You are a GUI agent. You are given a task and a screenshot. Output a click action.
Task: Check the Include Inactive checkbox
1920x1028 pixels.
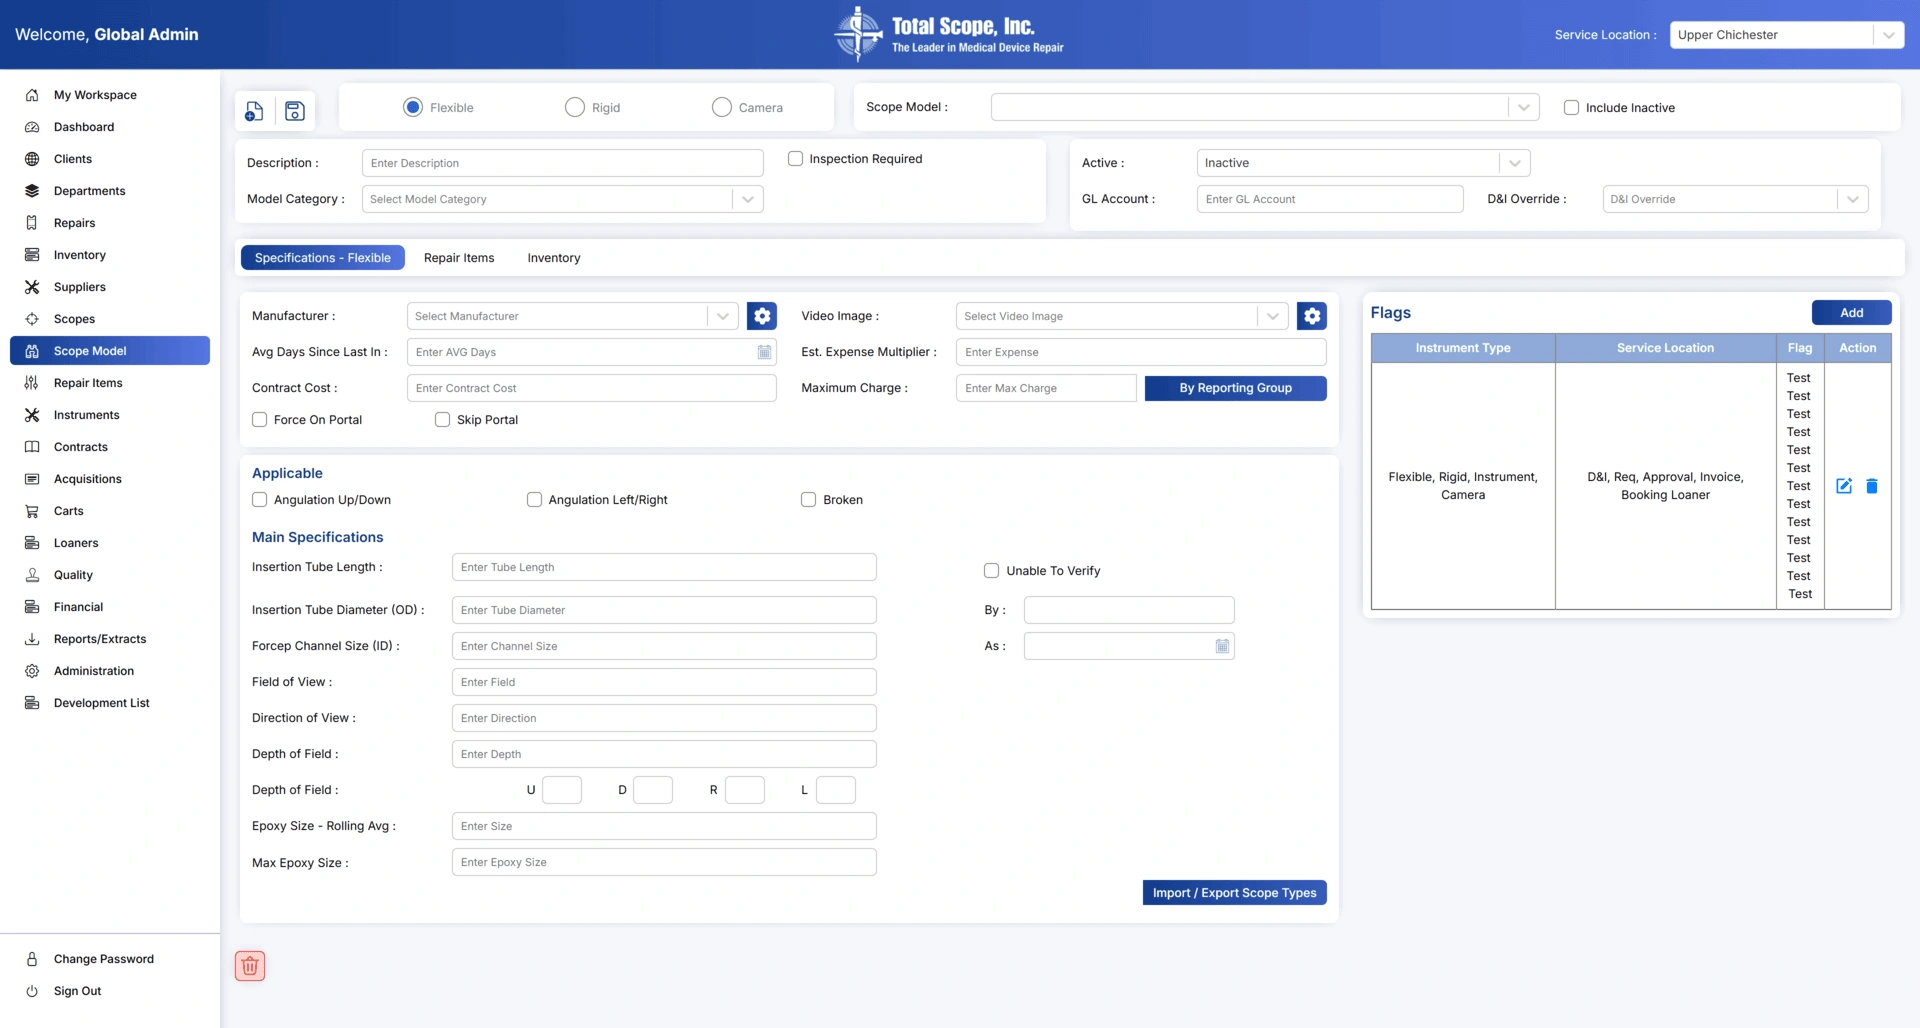pos(1571,108)
